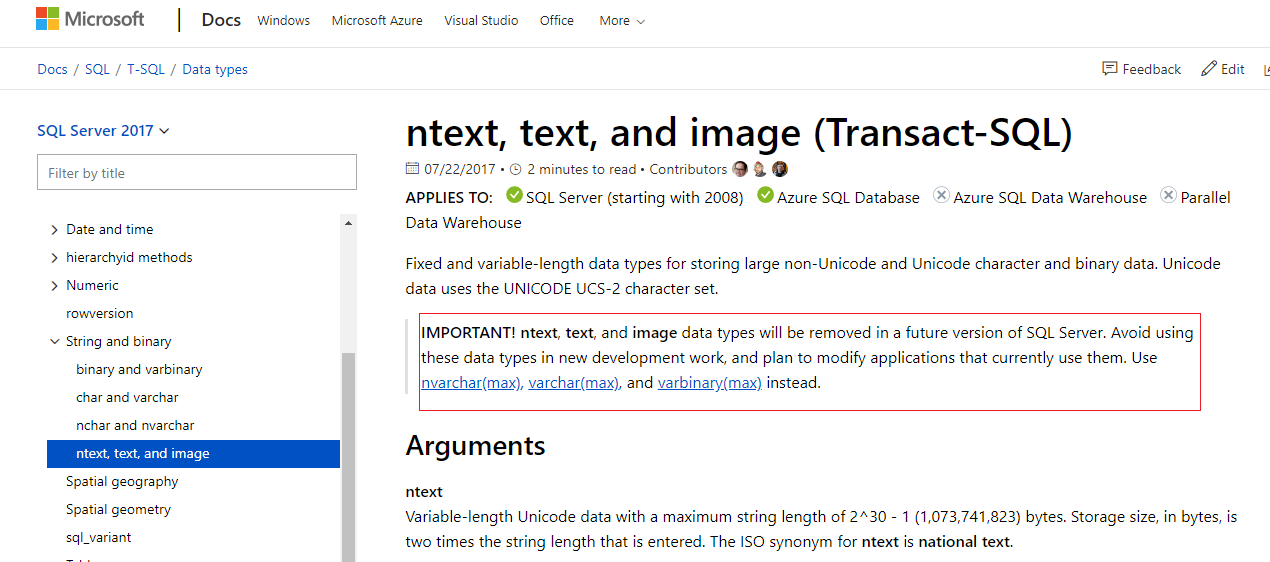The height and width of the screenshot is (562, 1270).
Task: Click the first contributor avatar
Action: (740, 169)
